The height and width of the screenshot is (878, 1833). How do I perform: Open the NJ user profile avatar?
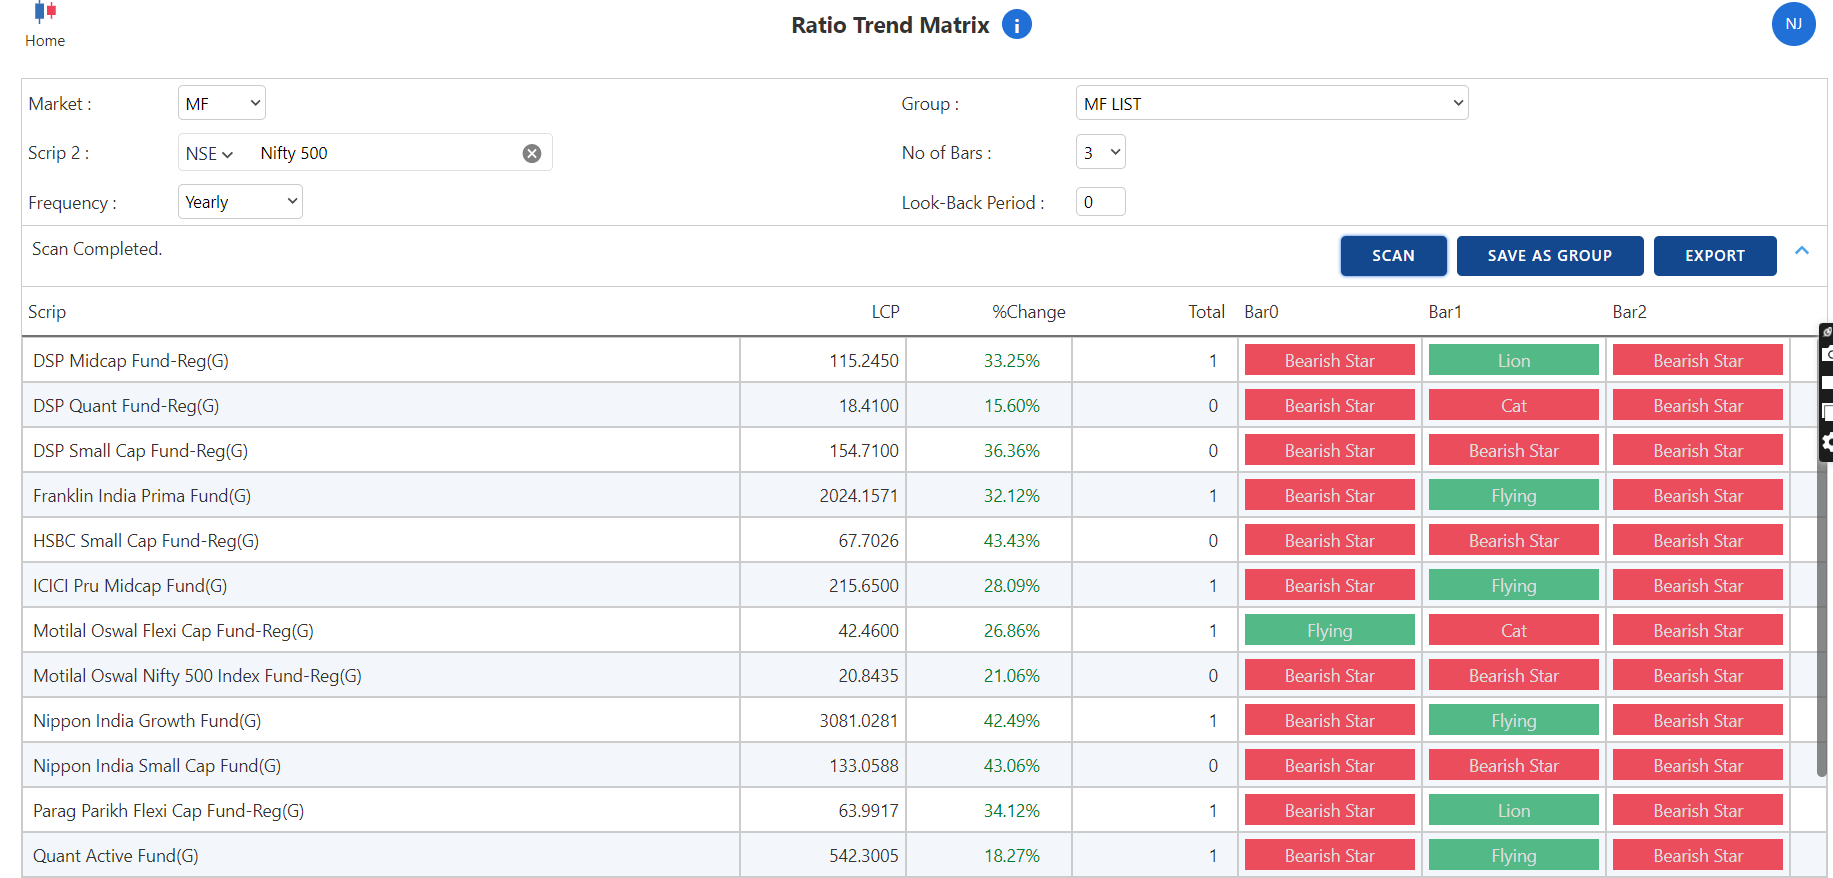tap(1793, 24)
